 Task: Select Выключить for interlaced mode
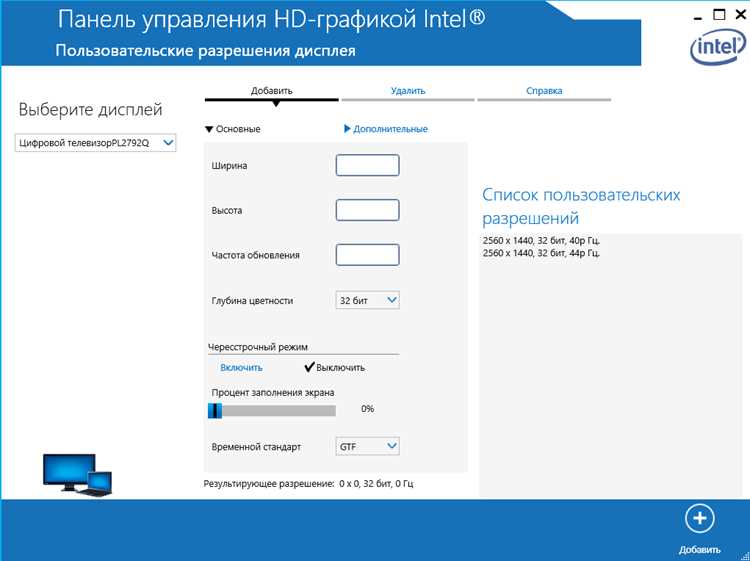[334, 367]
